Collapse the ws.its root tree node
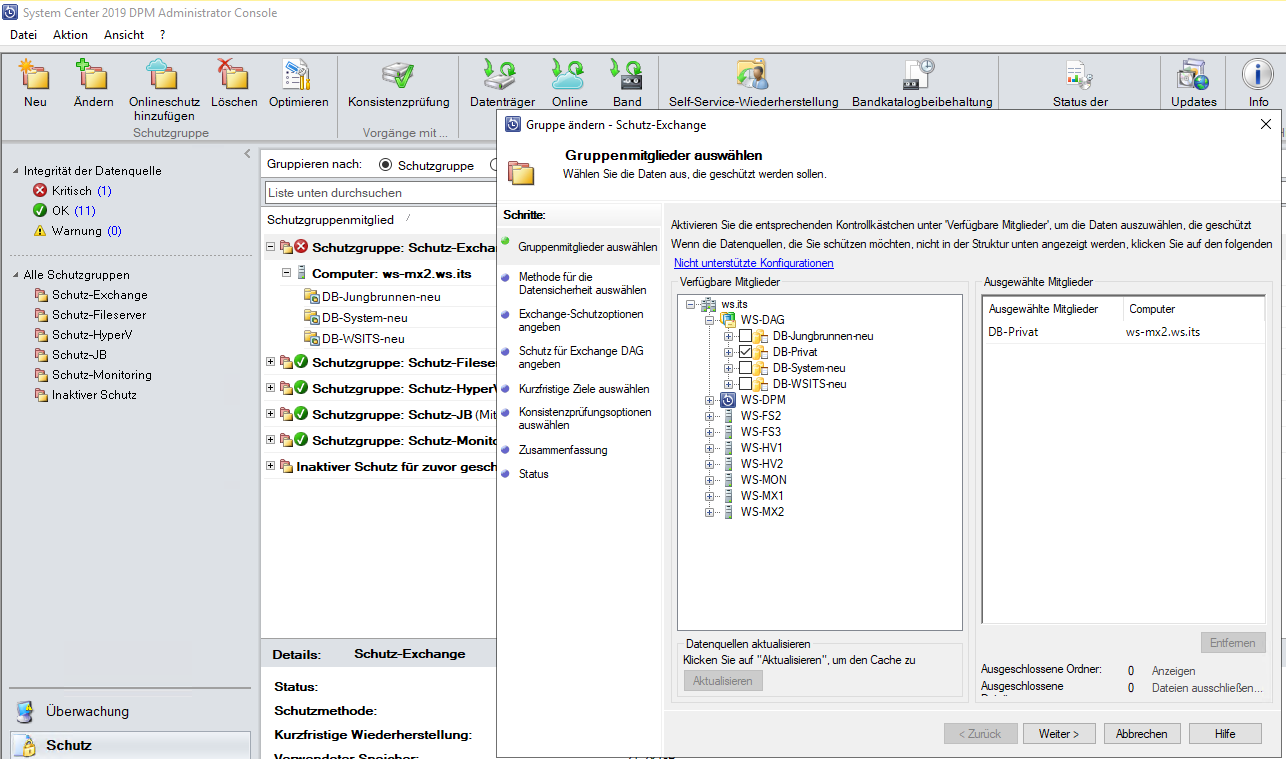Viewport: 1286px width, 759px height. pos(691,304)
